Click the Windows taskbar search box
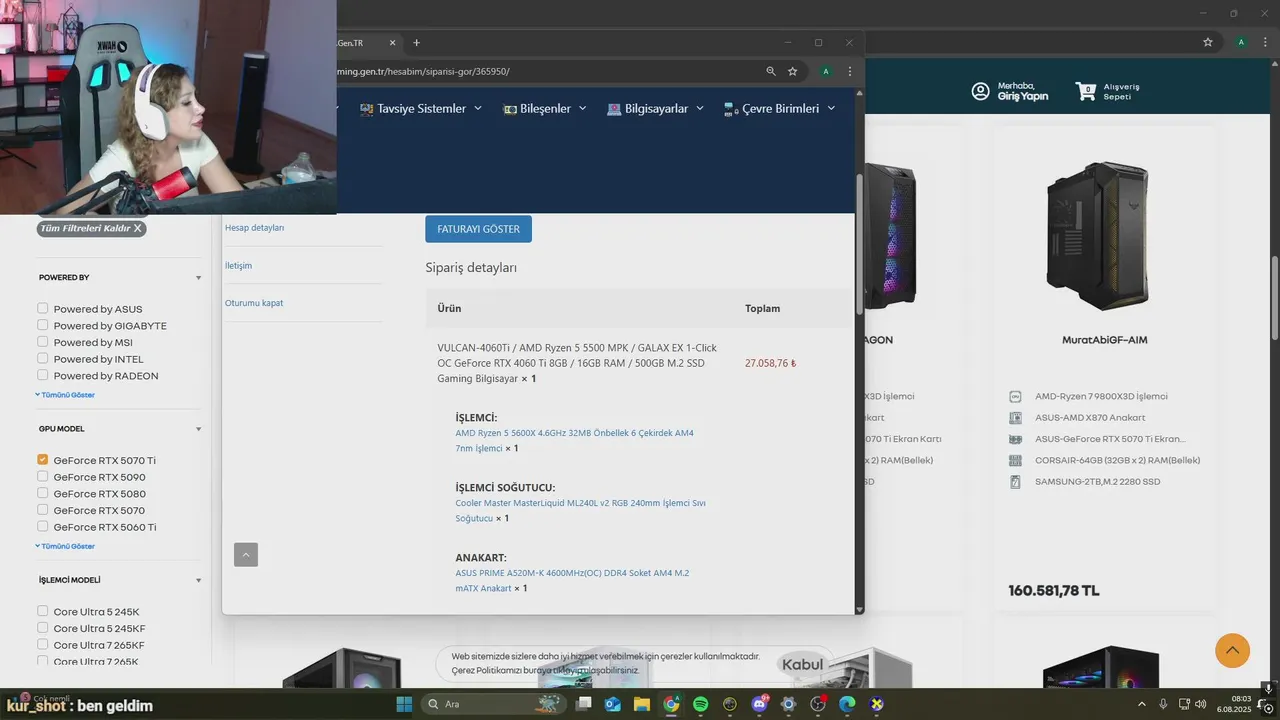The height and width of the screenshot is (720, 1280). pos(494,704)
